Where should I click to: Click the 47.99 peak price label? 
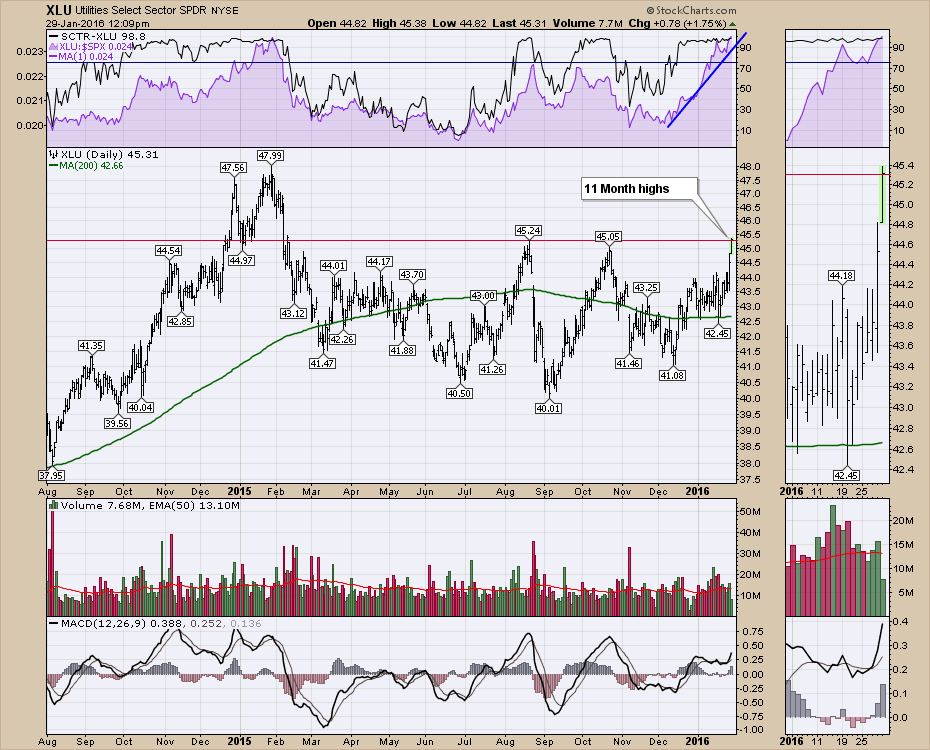(x=270, y=155)
